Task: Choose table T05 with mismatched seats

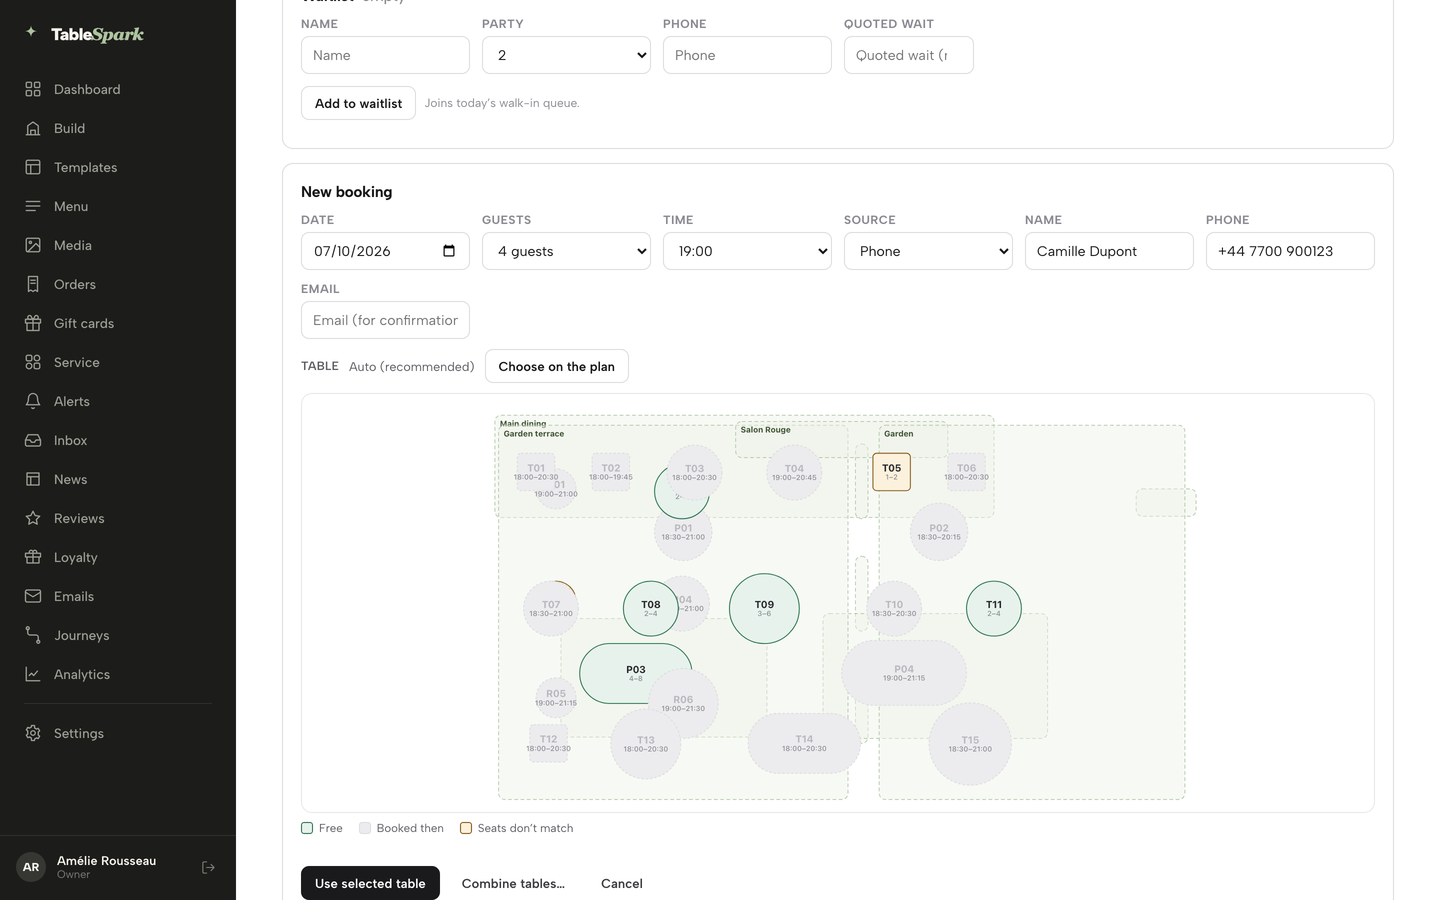Action: click(x=891, y=472)
